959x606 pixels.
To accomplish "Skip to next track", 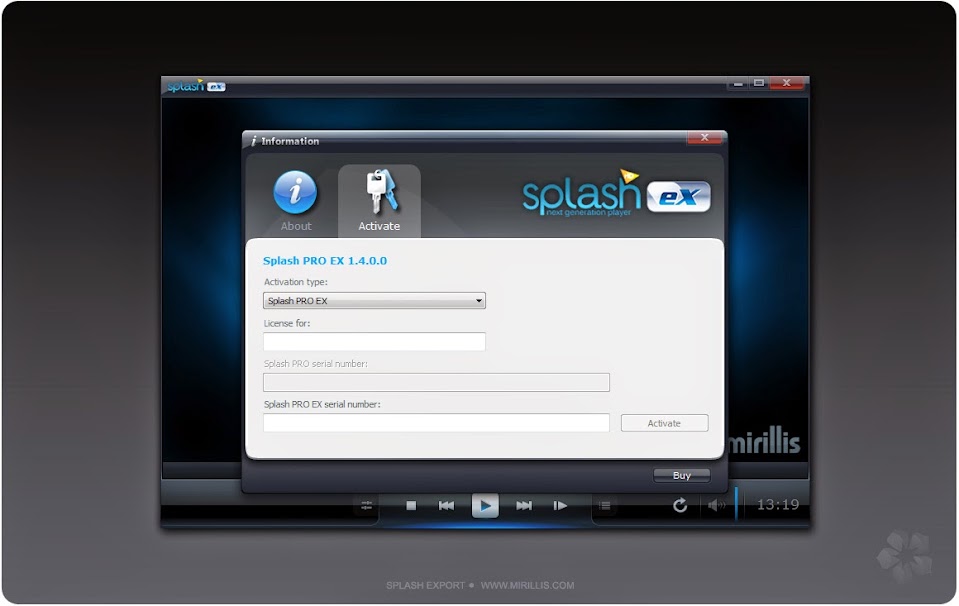I will pos(524,506).
